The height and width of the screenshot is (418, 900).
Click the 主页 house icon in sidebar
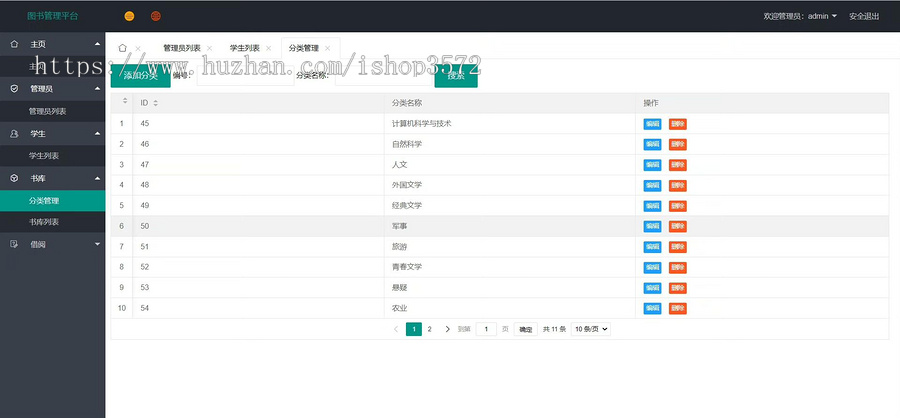click(14, 44)
